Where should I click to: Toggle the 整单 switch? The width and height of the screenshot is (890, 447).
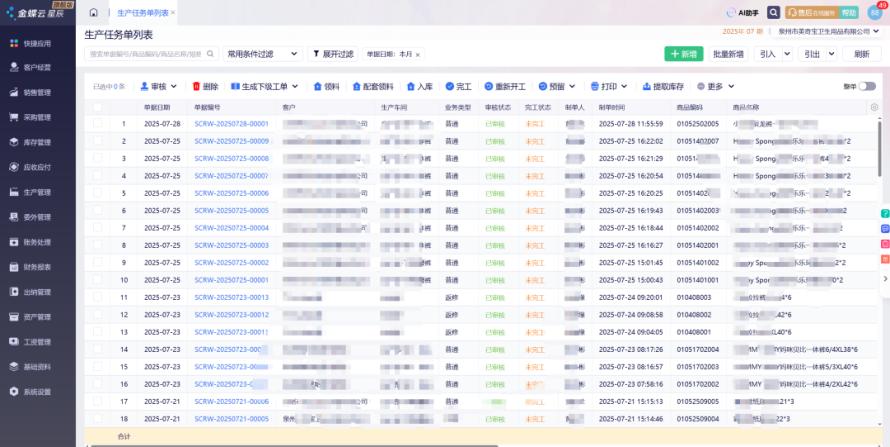point(867,87)
